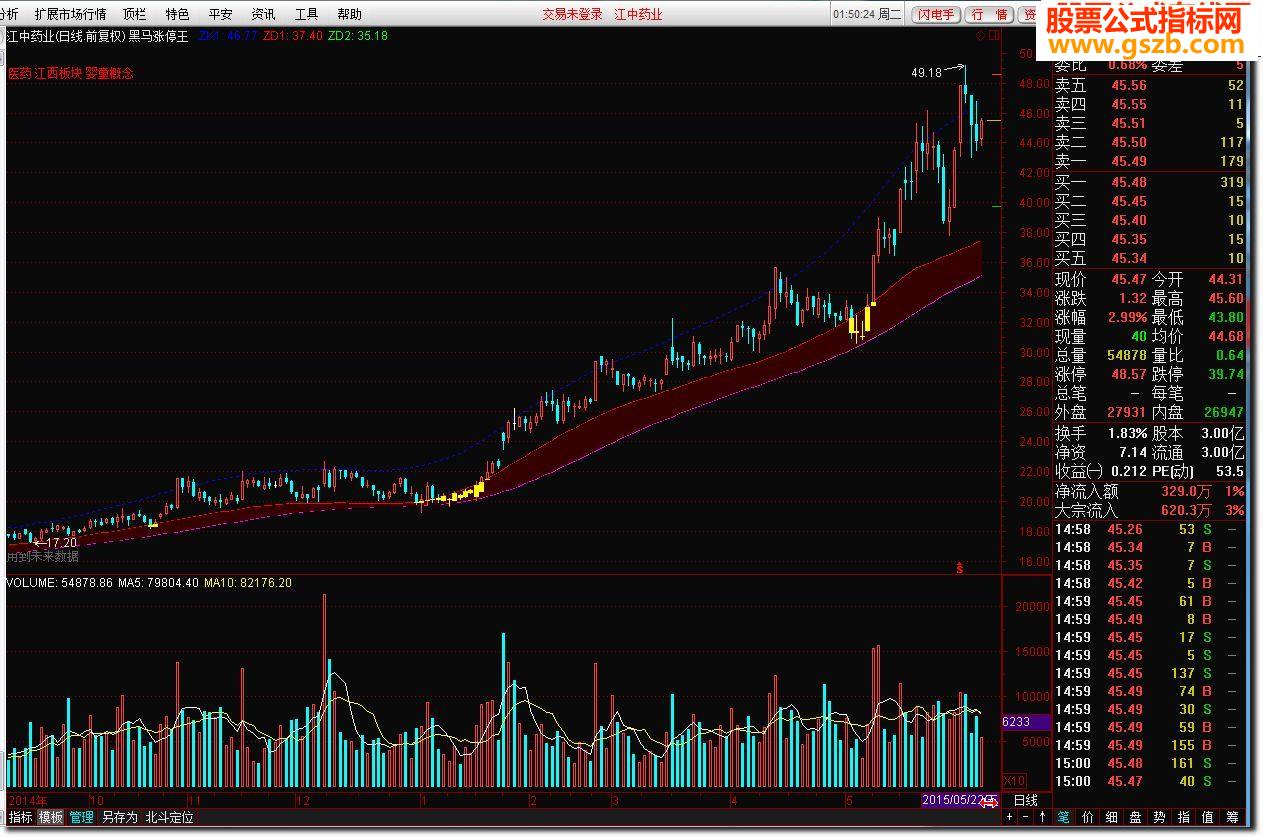
Task: Click the 买一 bid row at 45.48
Action: (x=1150, y=183)
